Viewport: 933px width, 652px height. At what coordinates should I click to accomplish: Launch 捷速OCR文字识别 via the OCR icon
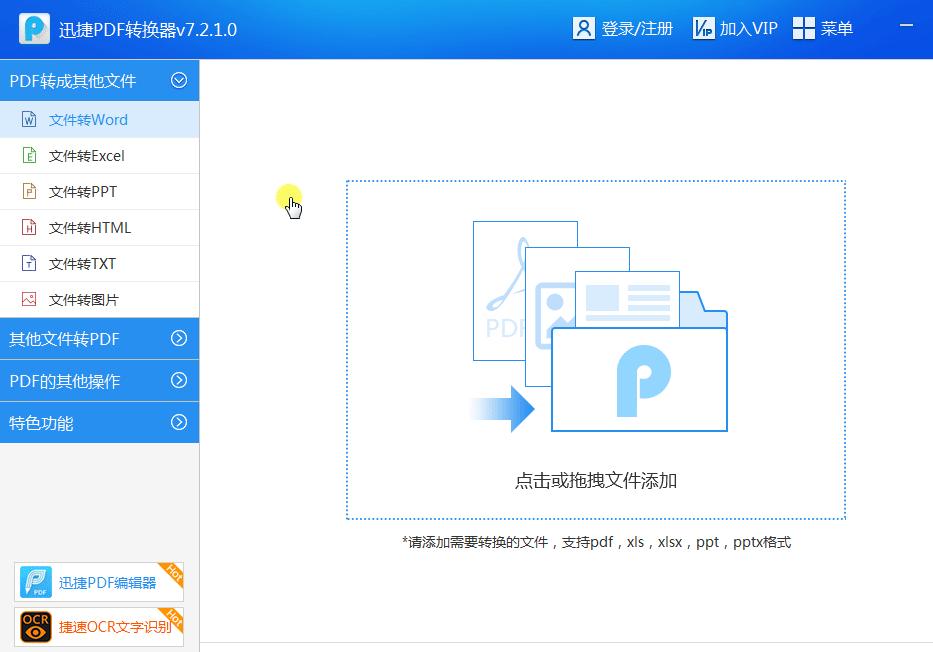pyautogui.click(x=36, y=626)
